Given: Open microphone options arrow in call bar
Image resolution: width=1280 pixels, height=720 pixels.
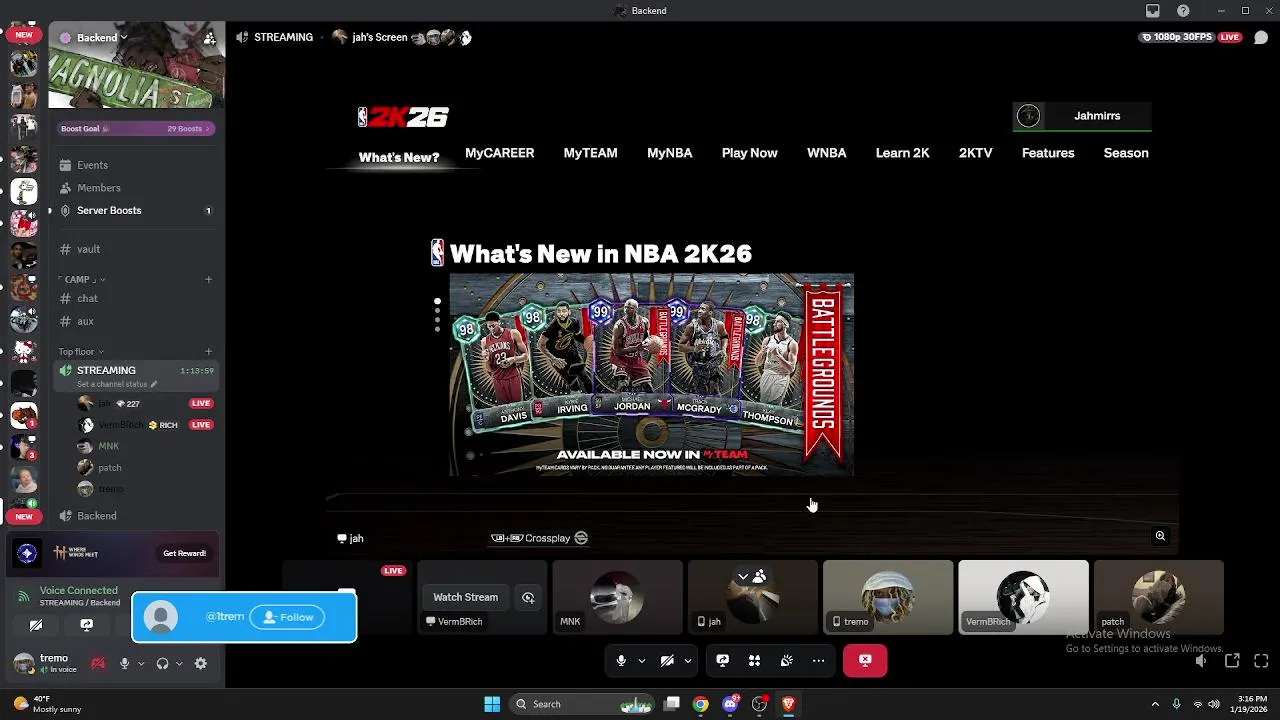Looking at the screenshot, I should tap(642, 660).
